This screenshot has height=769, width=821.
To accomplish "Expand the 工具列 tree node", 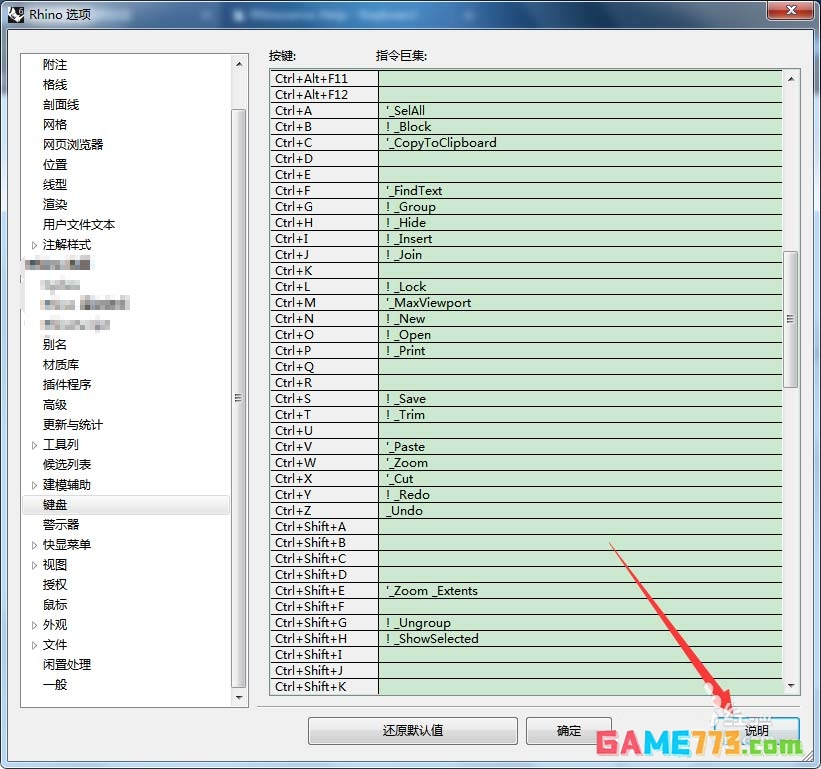I will tap(35, 445).
